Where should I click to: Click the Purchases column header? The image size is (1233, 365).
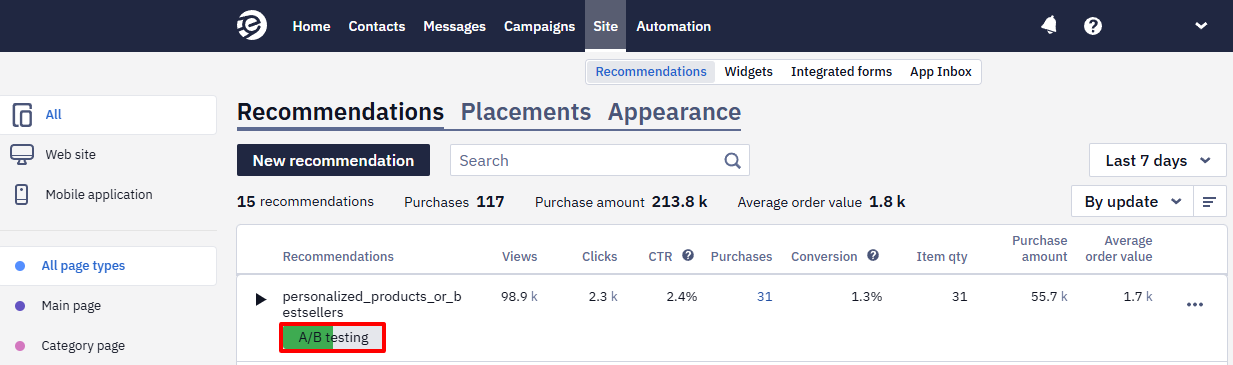pyautogui.click(x=742, y=257)
